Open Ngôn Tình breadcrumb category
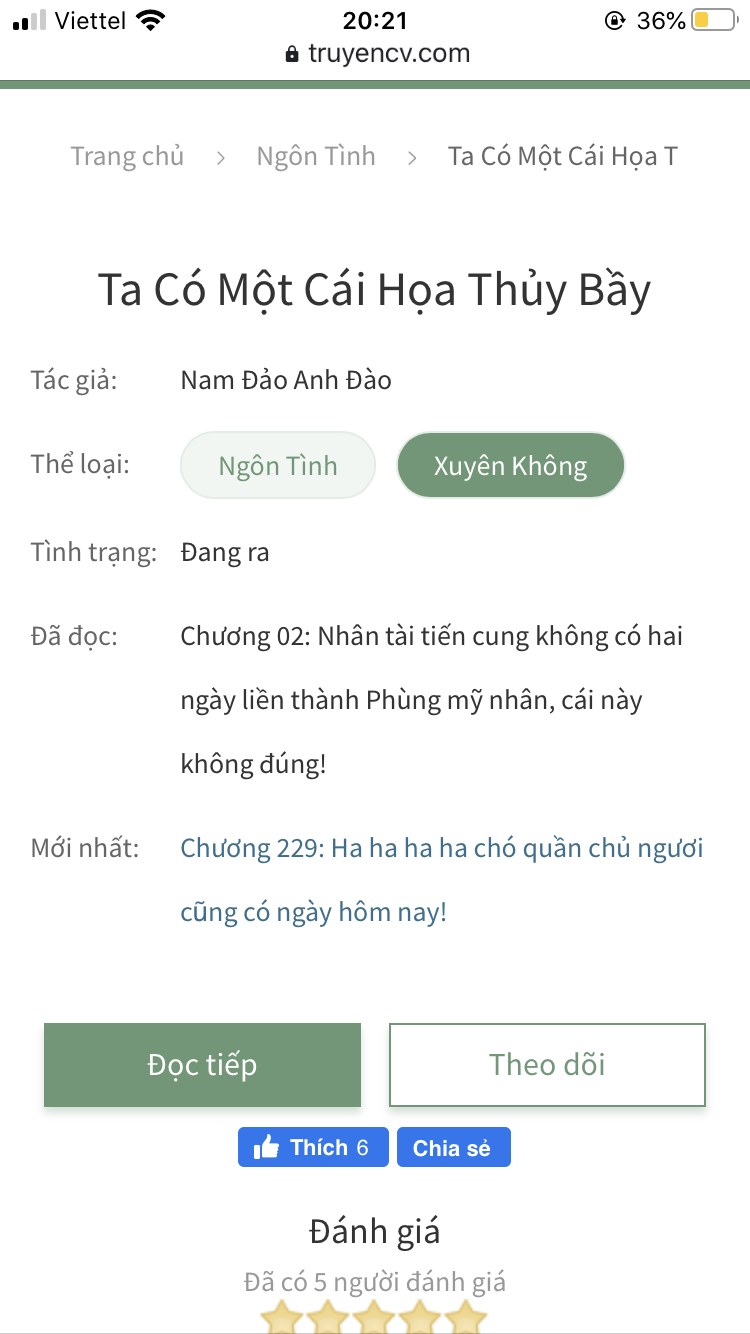 pyautogui.click(x=316, y=157)
